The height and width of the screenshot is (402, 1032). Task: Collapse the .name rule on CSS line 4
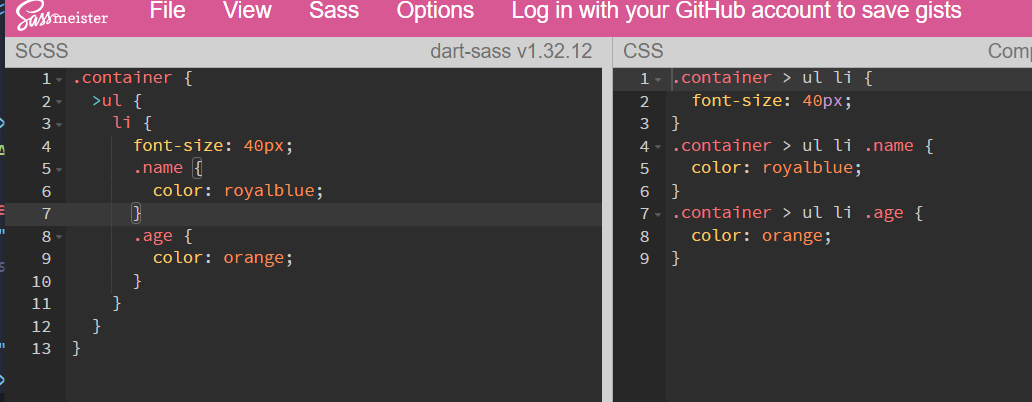click(x=658, y=147)
